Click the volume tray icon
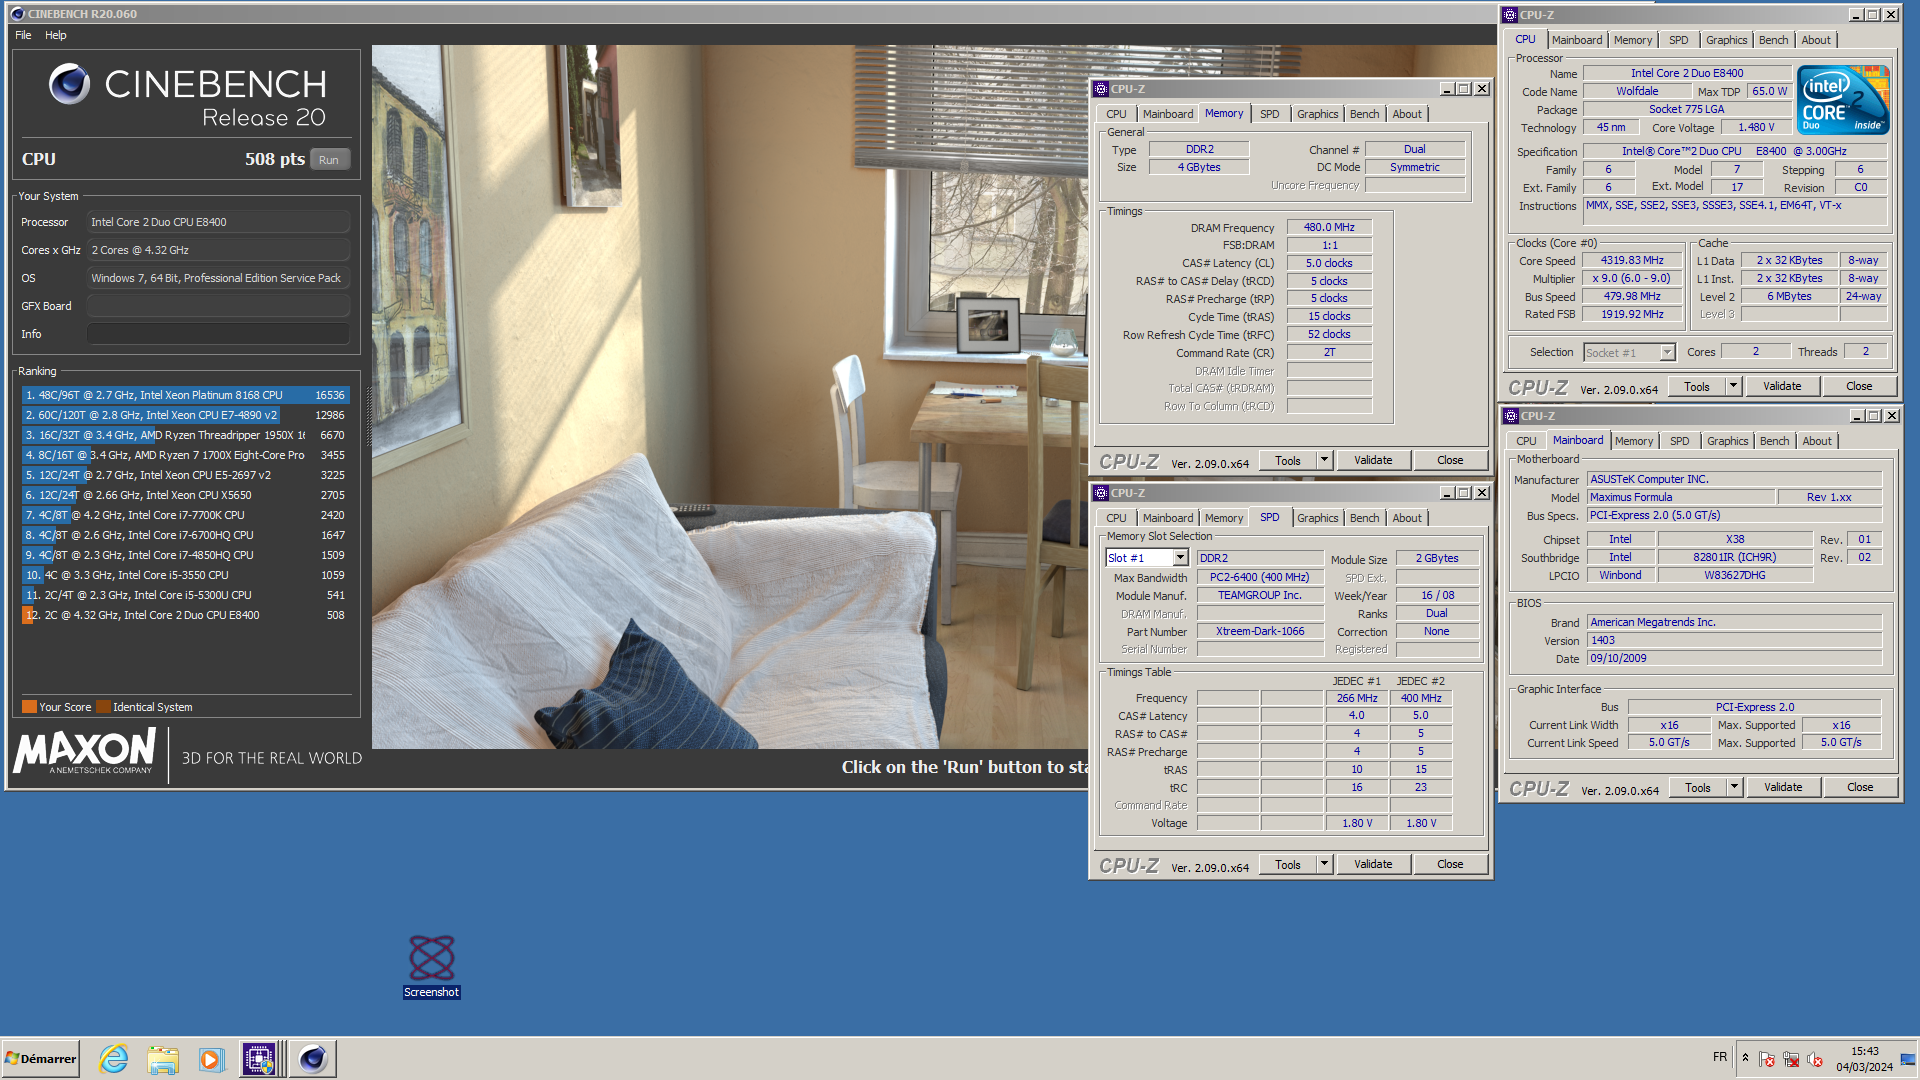This screenshot has width=1920, height=1080. (1815, 1059)
